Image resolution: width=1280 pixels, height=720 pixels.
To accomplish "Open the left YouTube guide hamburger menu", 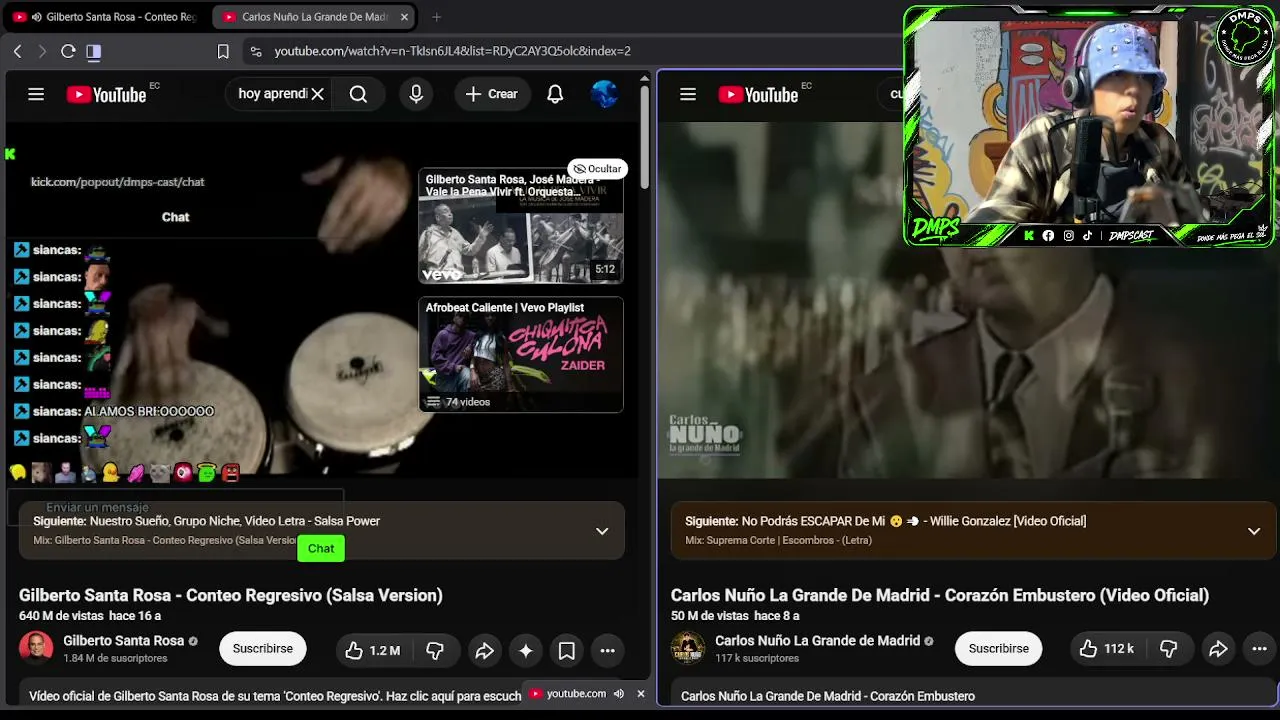I will pos(36,94).
